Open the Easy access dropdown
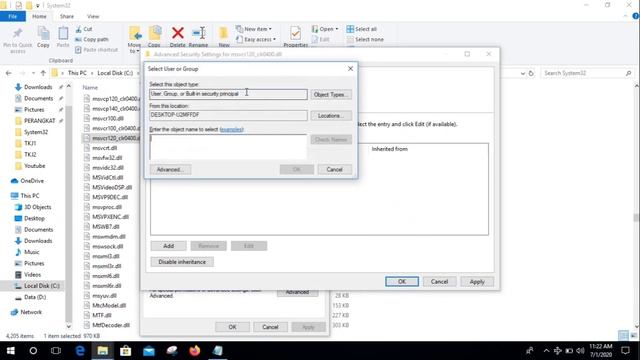Screen dimensions: 640x360 pos(256,39)
